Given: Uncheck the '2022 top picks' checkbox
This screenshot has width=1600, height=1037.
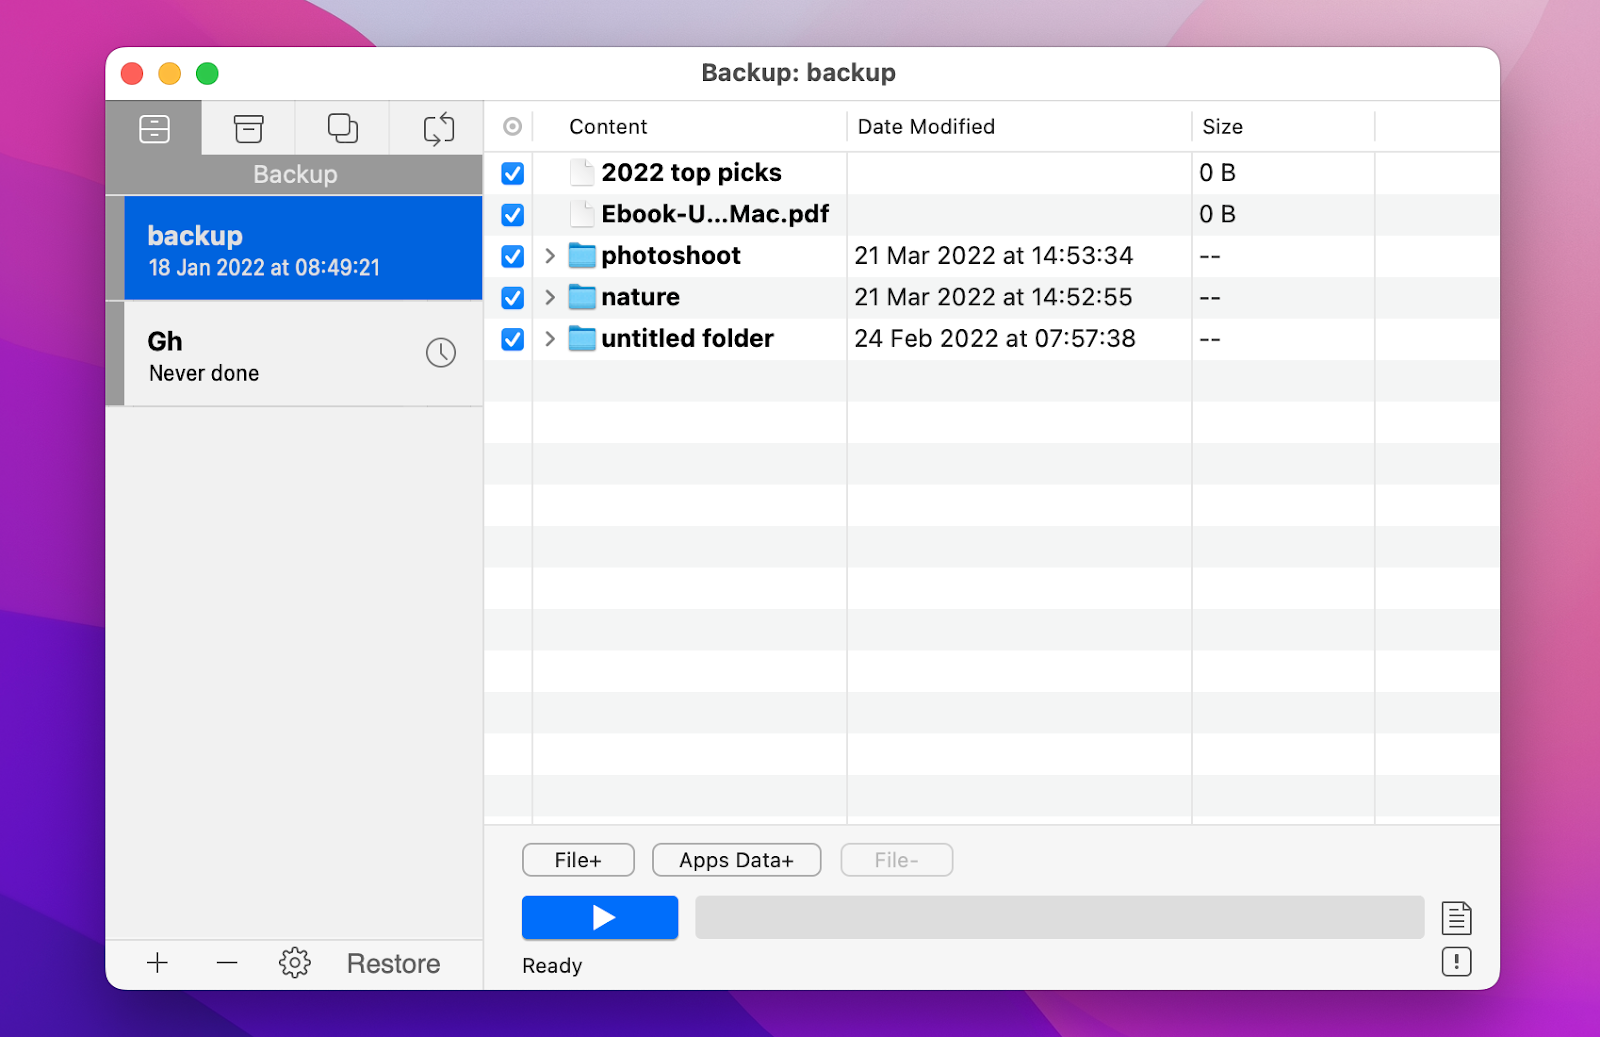Looking at the screenshot, I should tap(512, 173).
